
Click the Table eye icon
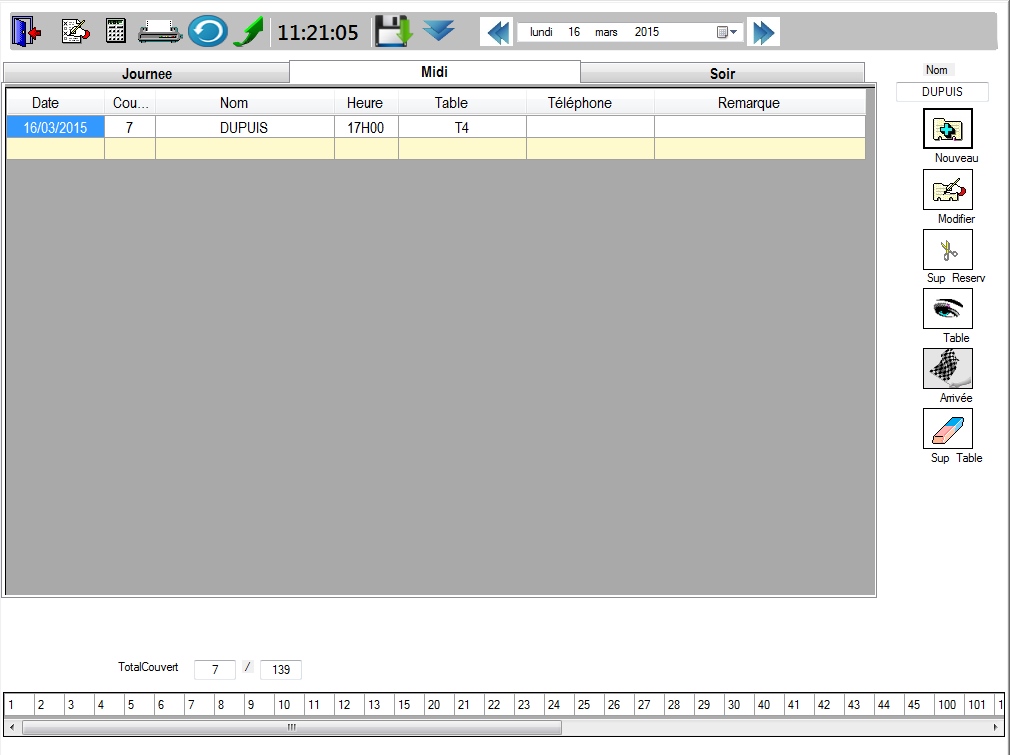[x=947, y=309]
